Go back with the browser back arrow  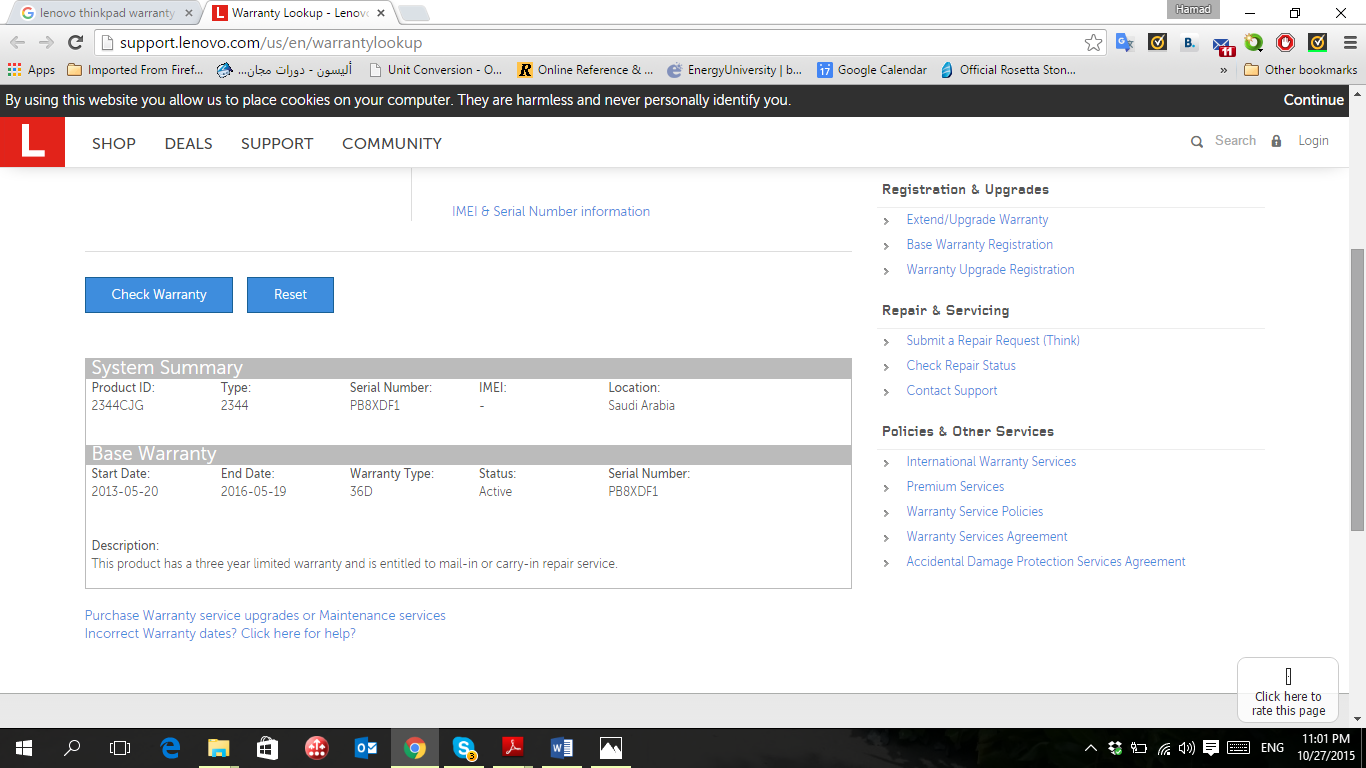[x=18, y=43]
